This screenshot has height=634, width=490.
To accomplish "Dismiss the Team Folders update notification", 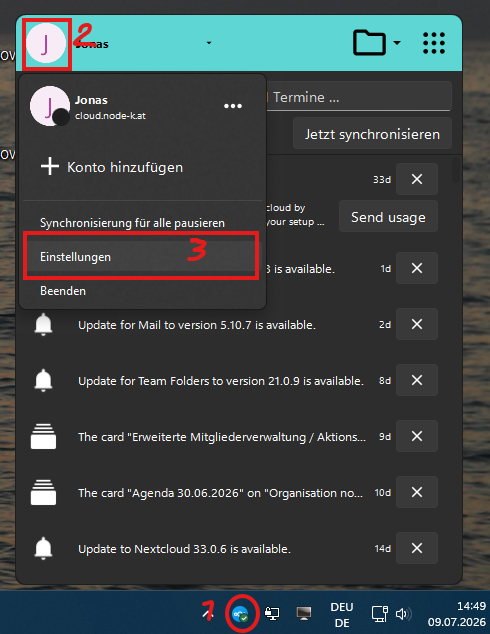I will point(417,380).
